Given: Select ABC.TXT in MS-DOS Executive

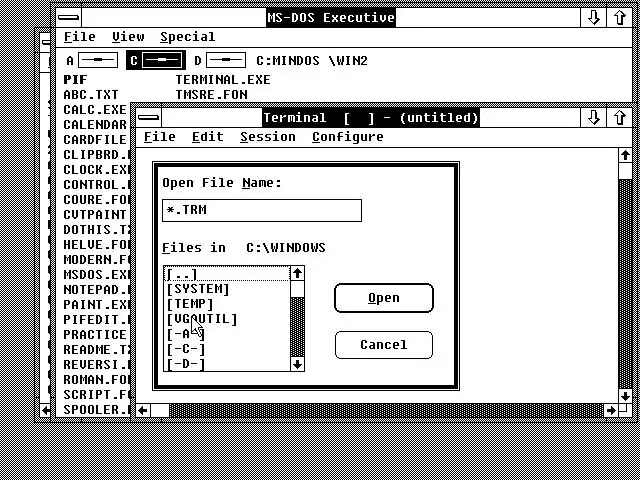Looking at the screenshot, I should [91, 95].
